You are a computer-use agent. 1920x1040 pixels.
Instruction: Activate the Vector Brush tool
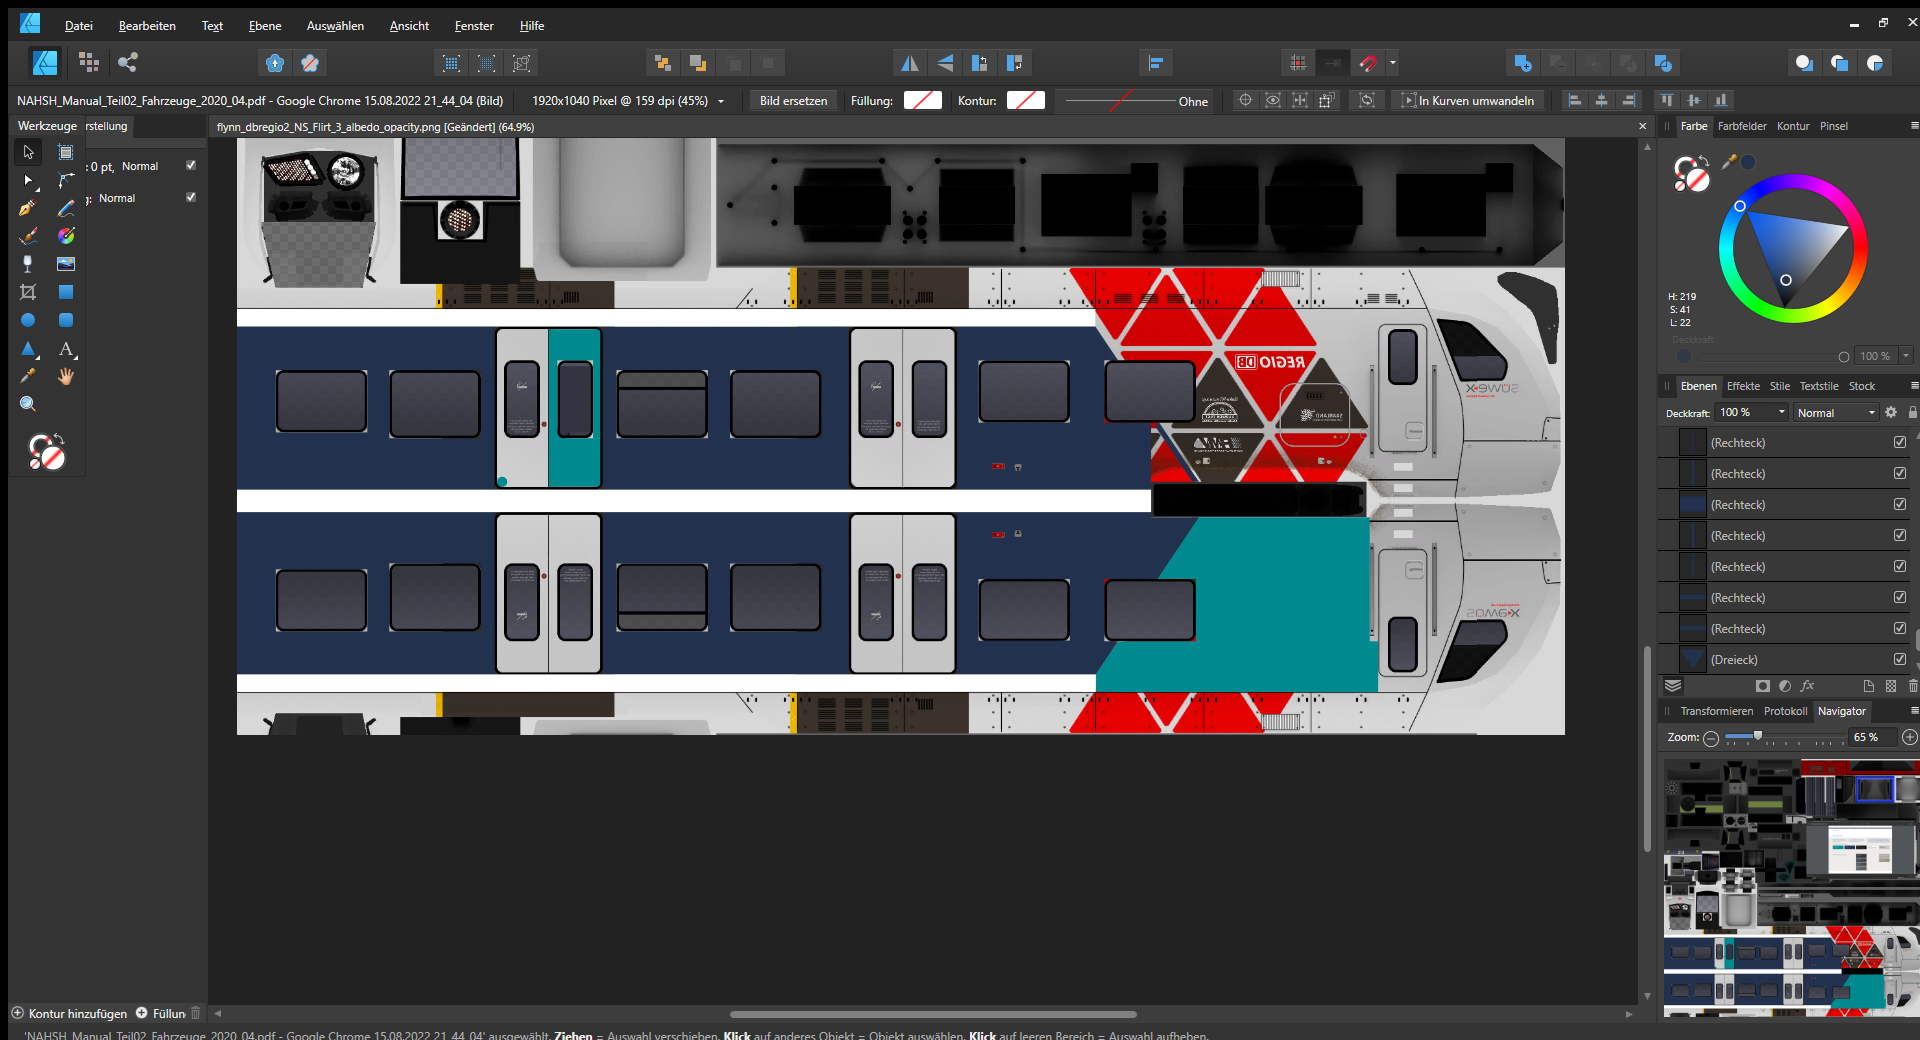(x=28, y=236)
